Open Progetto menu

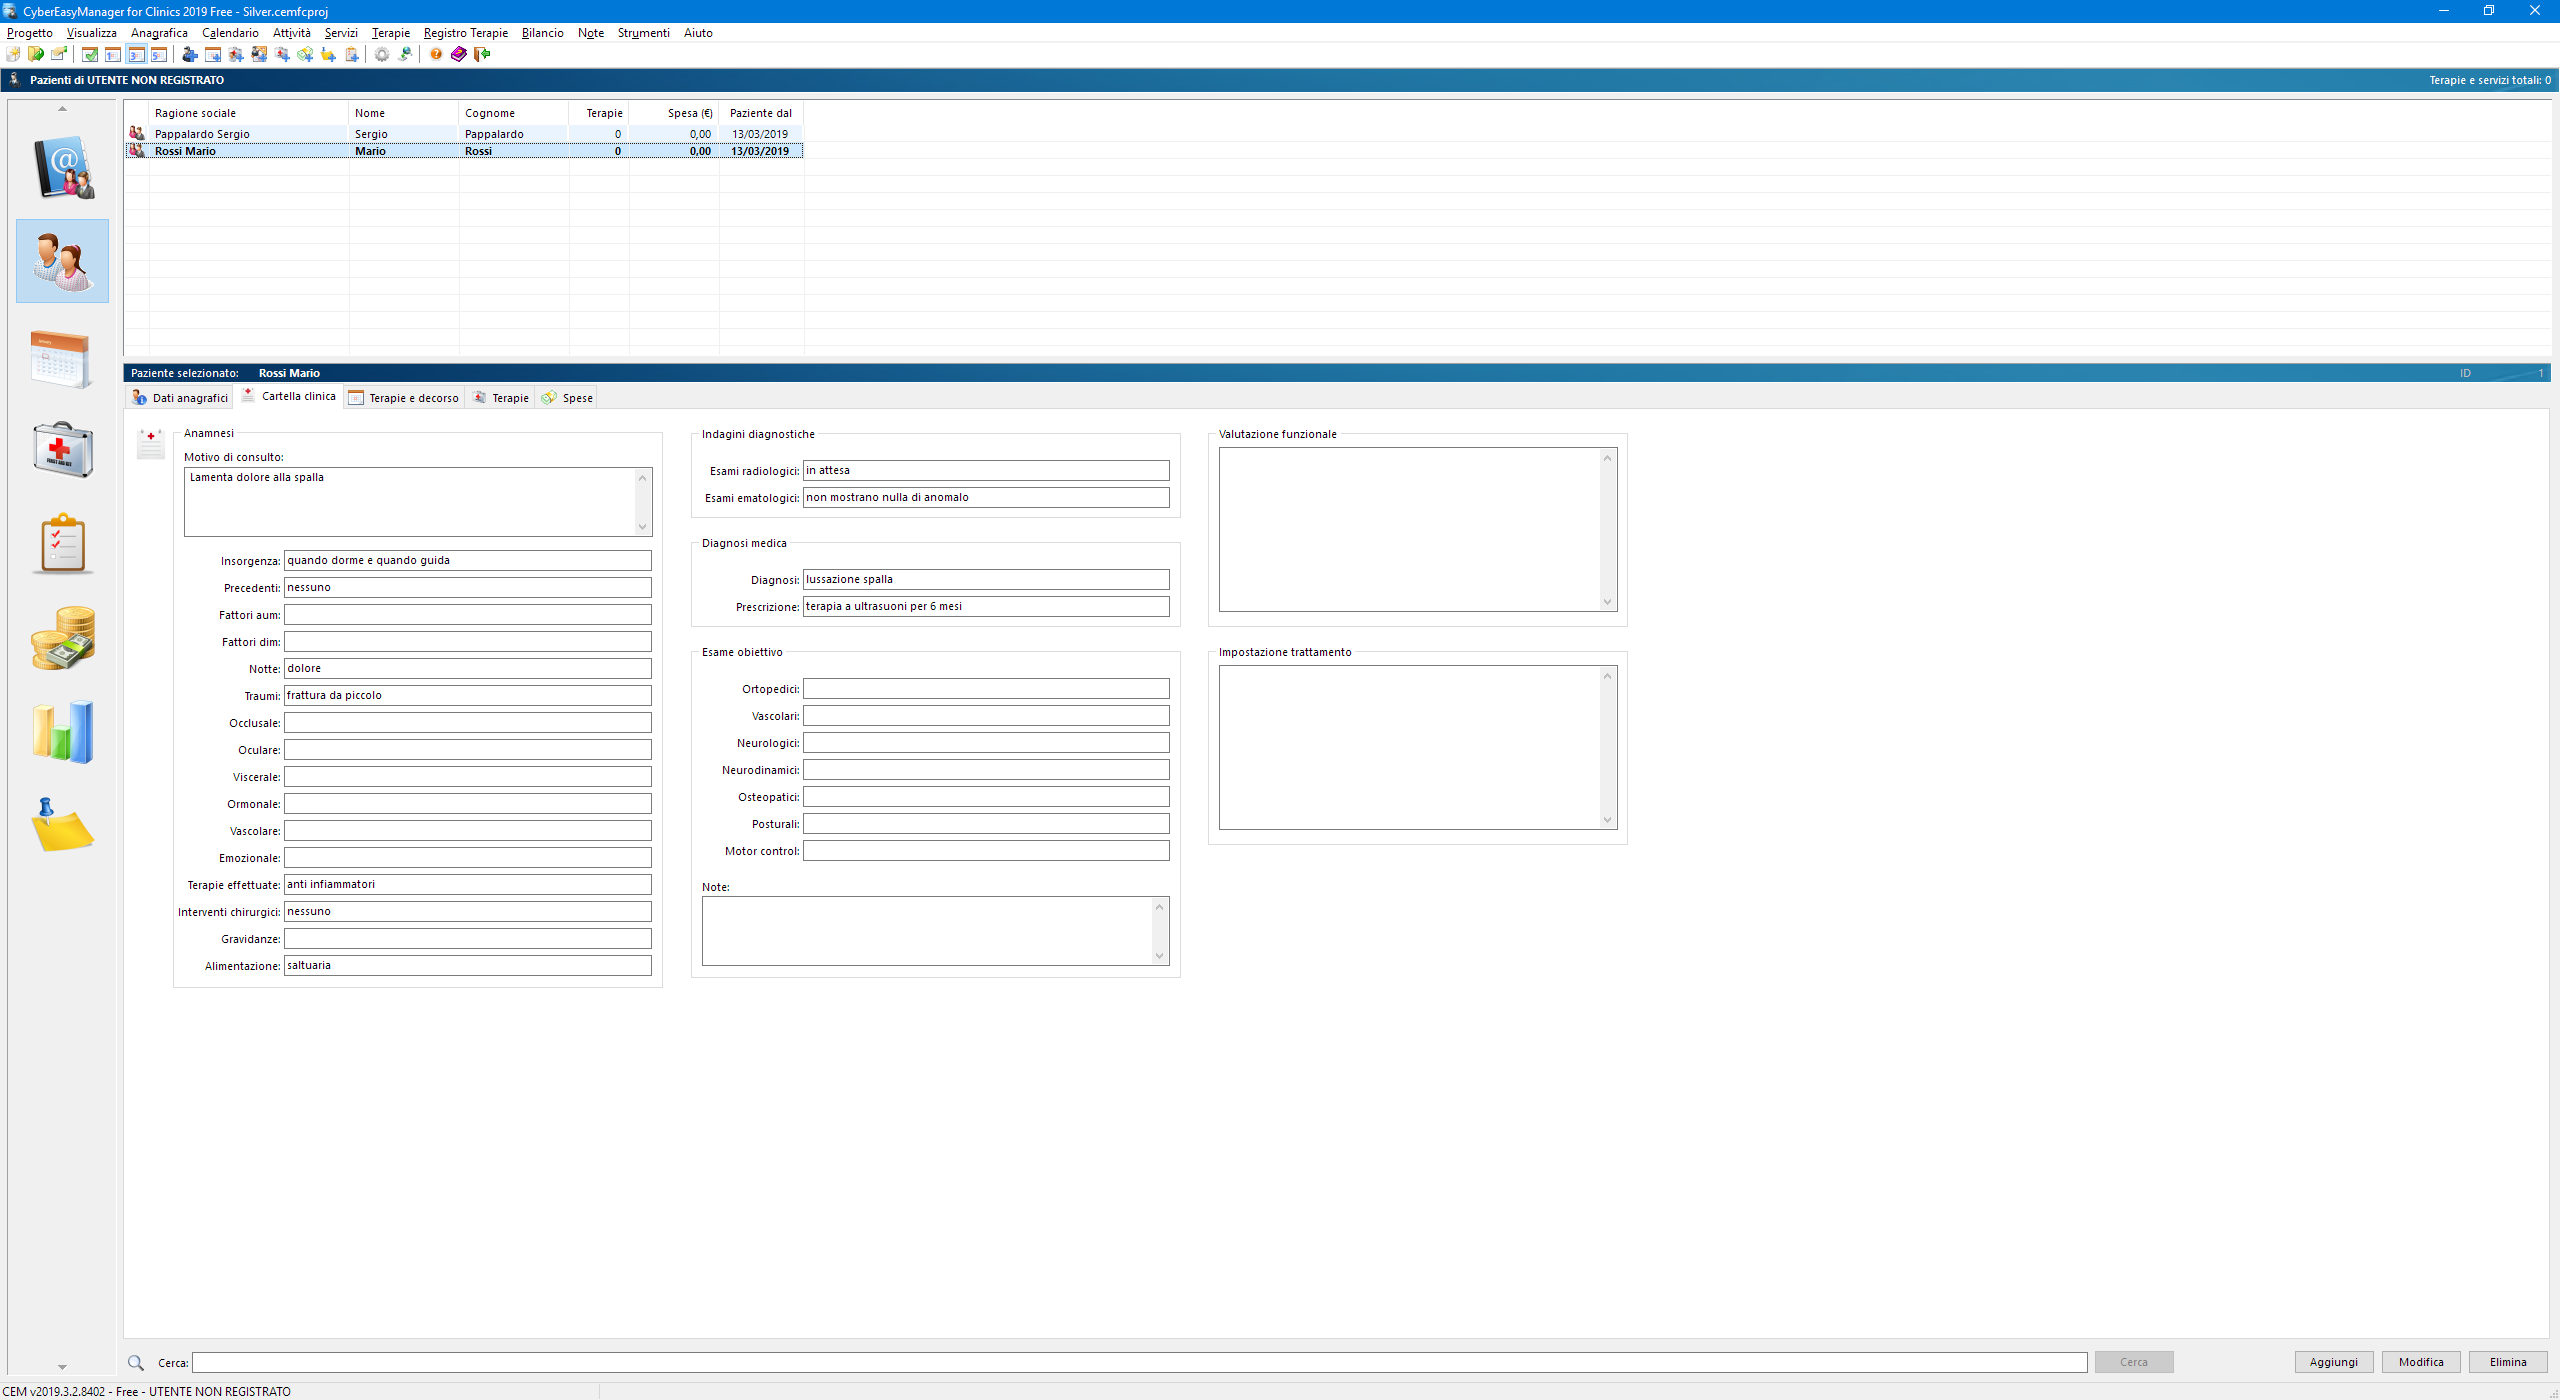(30, 33)
